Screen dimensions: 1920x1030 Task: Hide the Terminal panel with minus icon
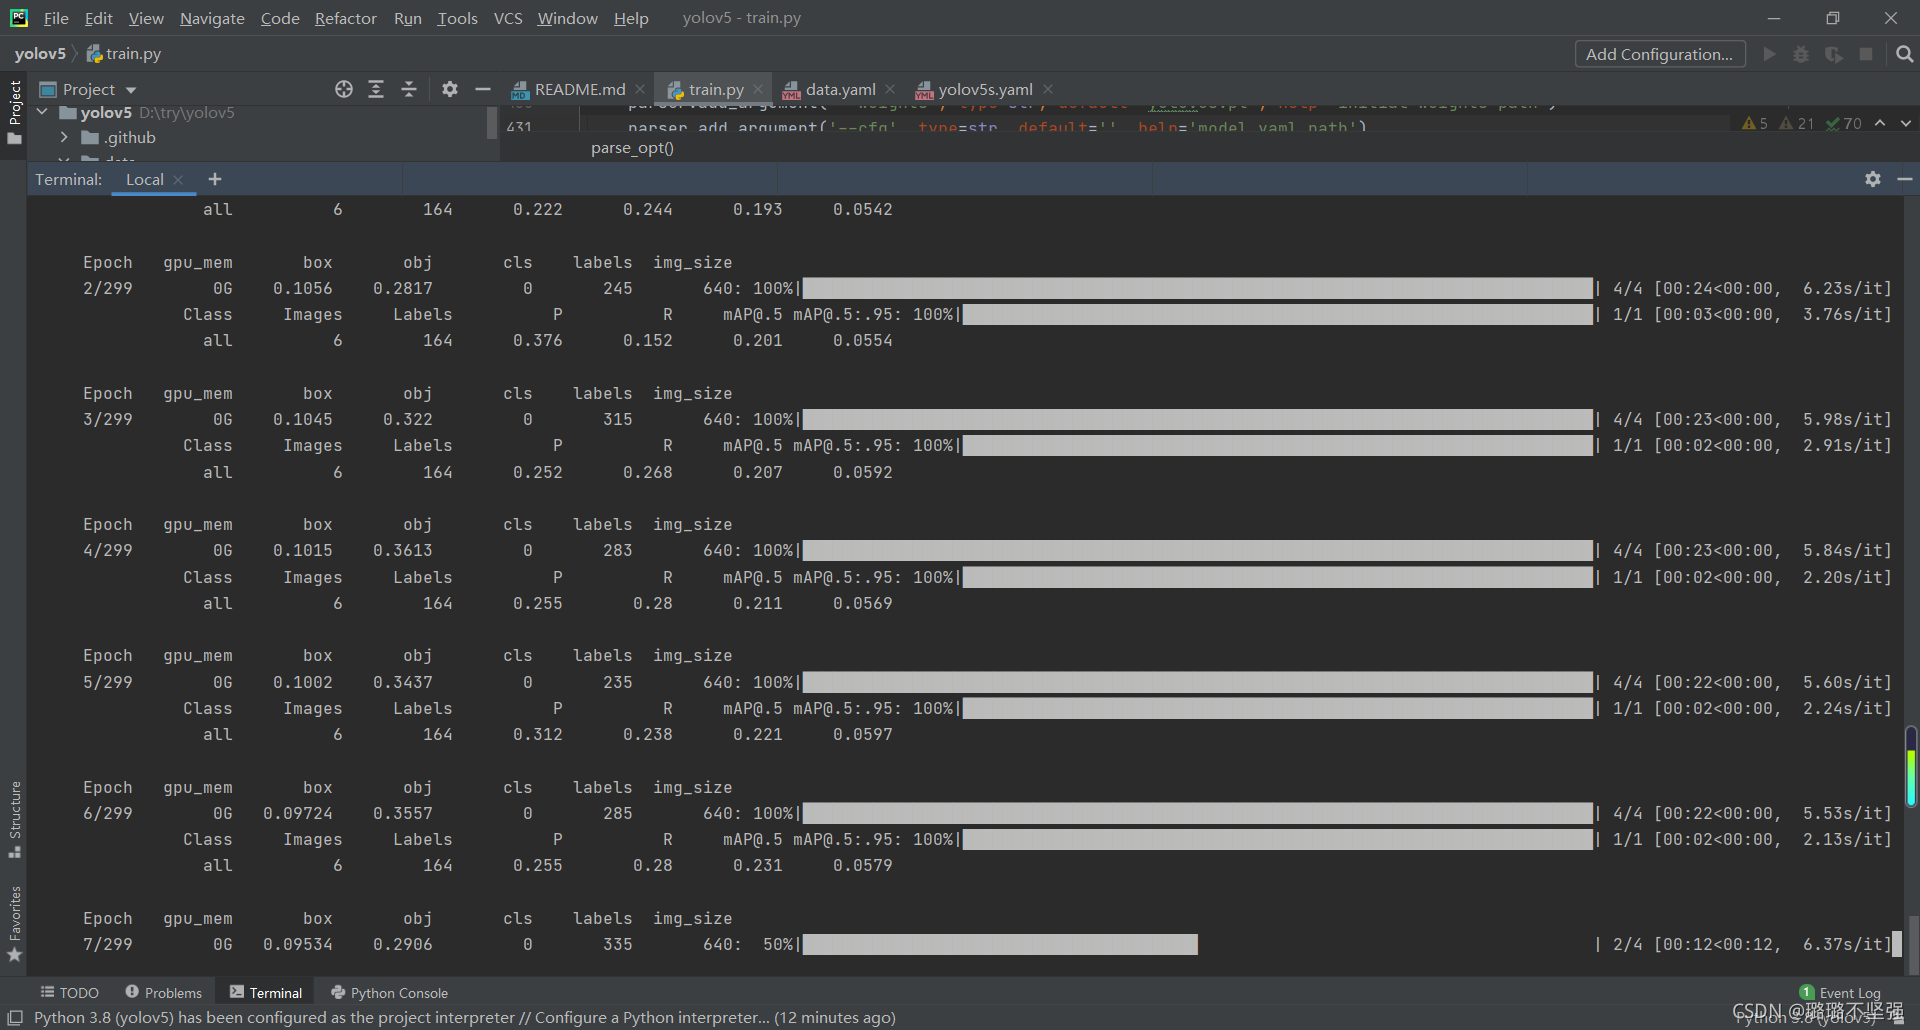pos(1905,179)
